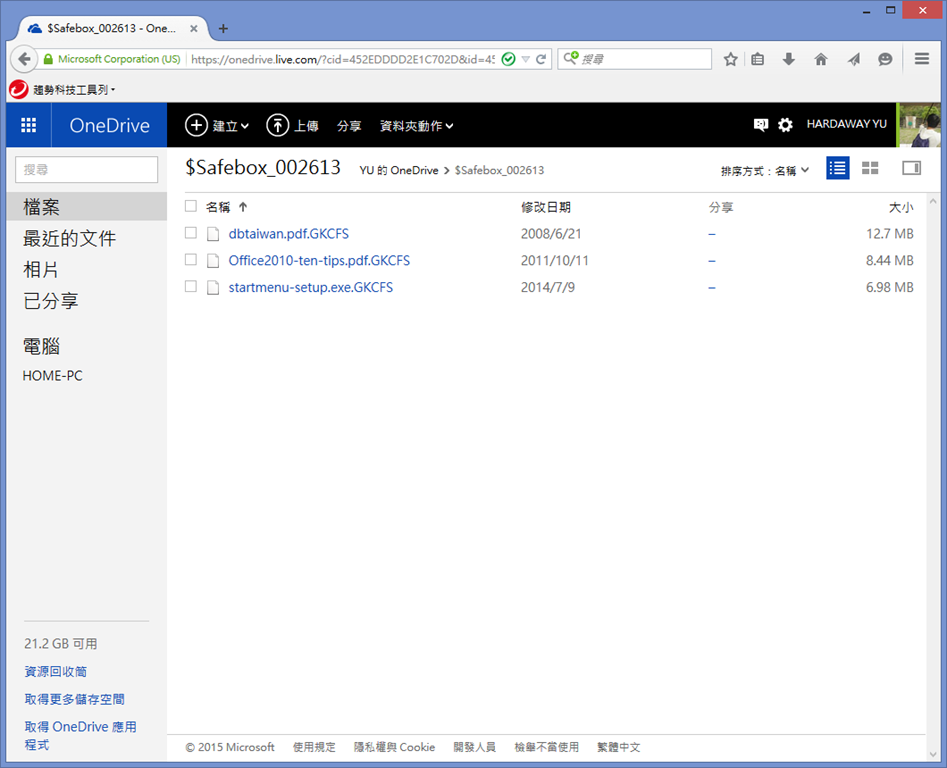Click the address bar URL

(342, 59)
